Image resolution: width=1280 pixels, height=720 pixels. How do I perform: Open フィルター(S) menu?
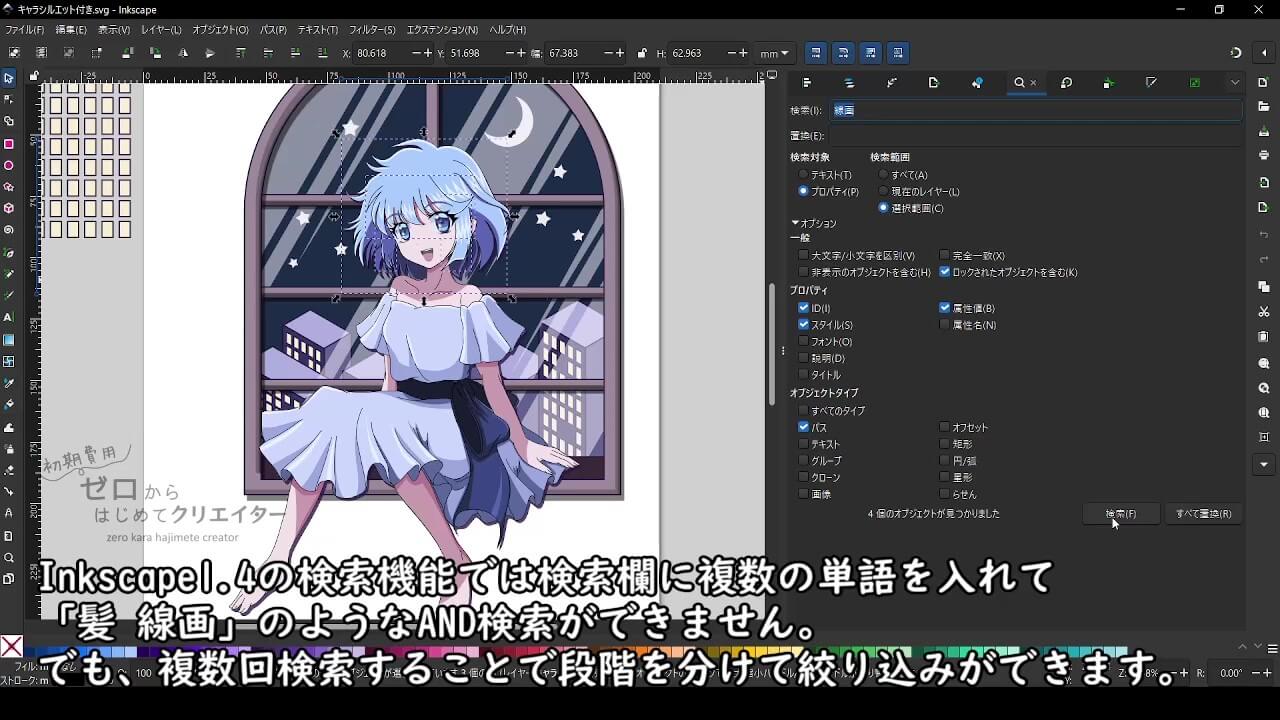(x=373, y=30)
